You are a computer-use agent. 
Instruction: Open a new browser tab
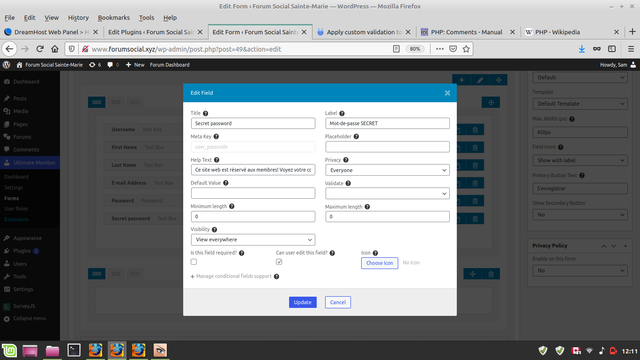(632, 32)
